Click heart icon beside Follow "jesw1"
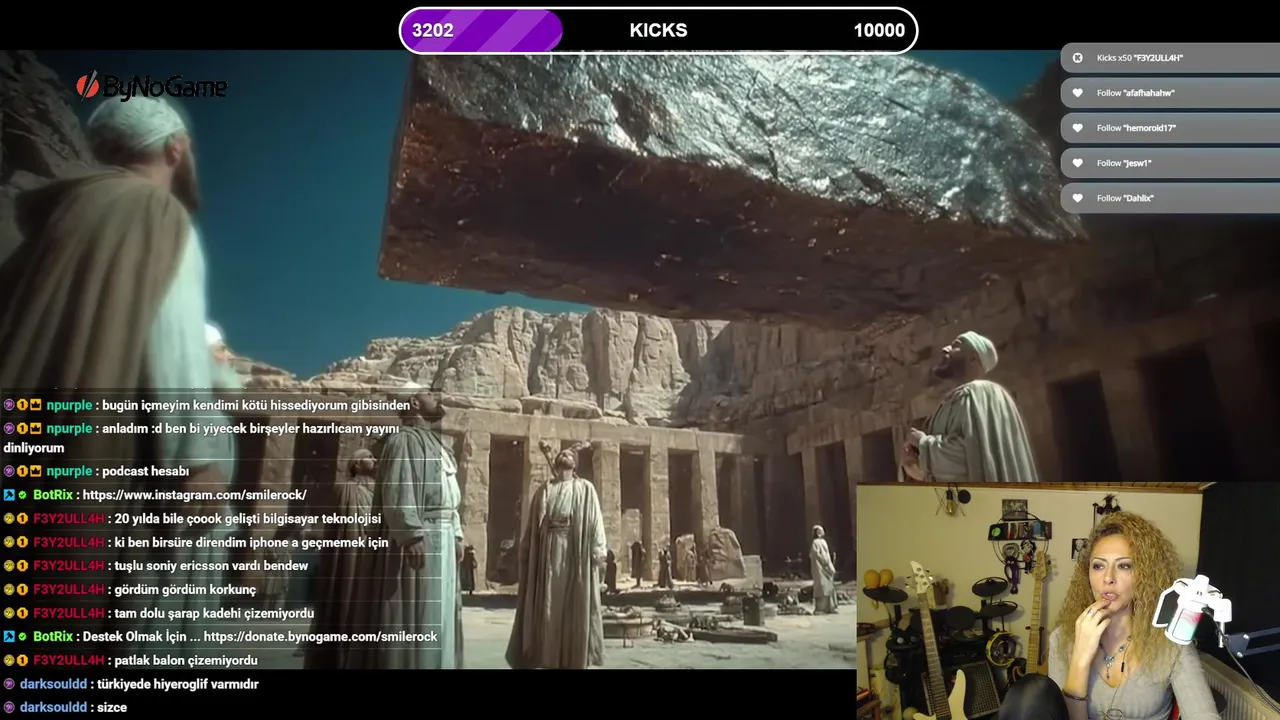 [x=1077, y=163]
